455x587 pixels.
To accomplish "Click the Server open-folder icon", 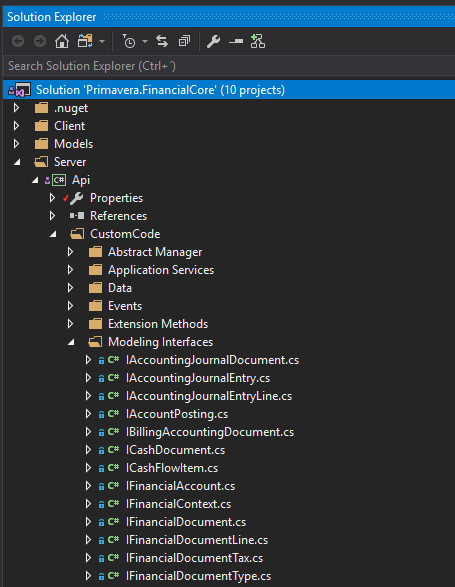I will coord(41,162).
